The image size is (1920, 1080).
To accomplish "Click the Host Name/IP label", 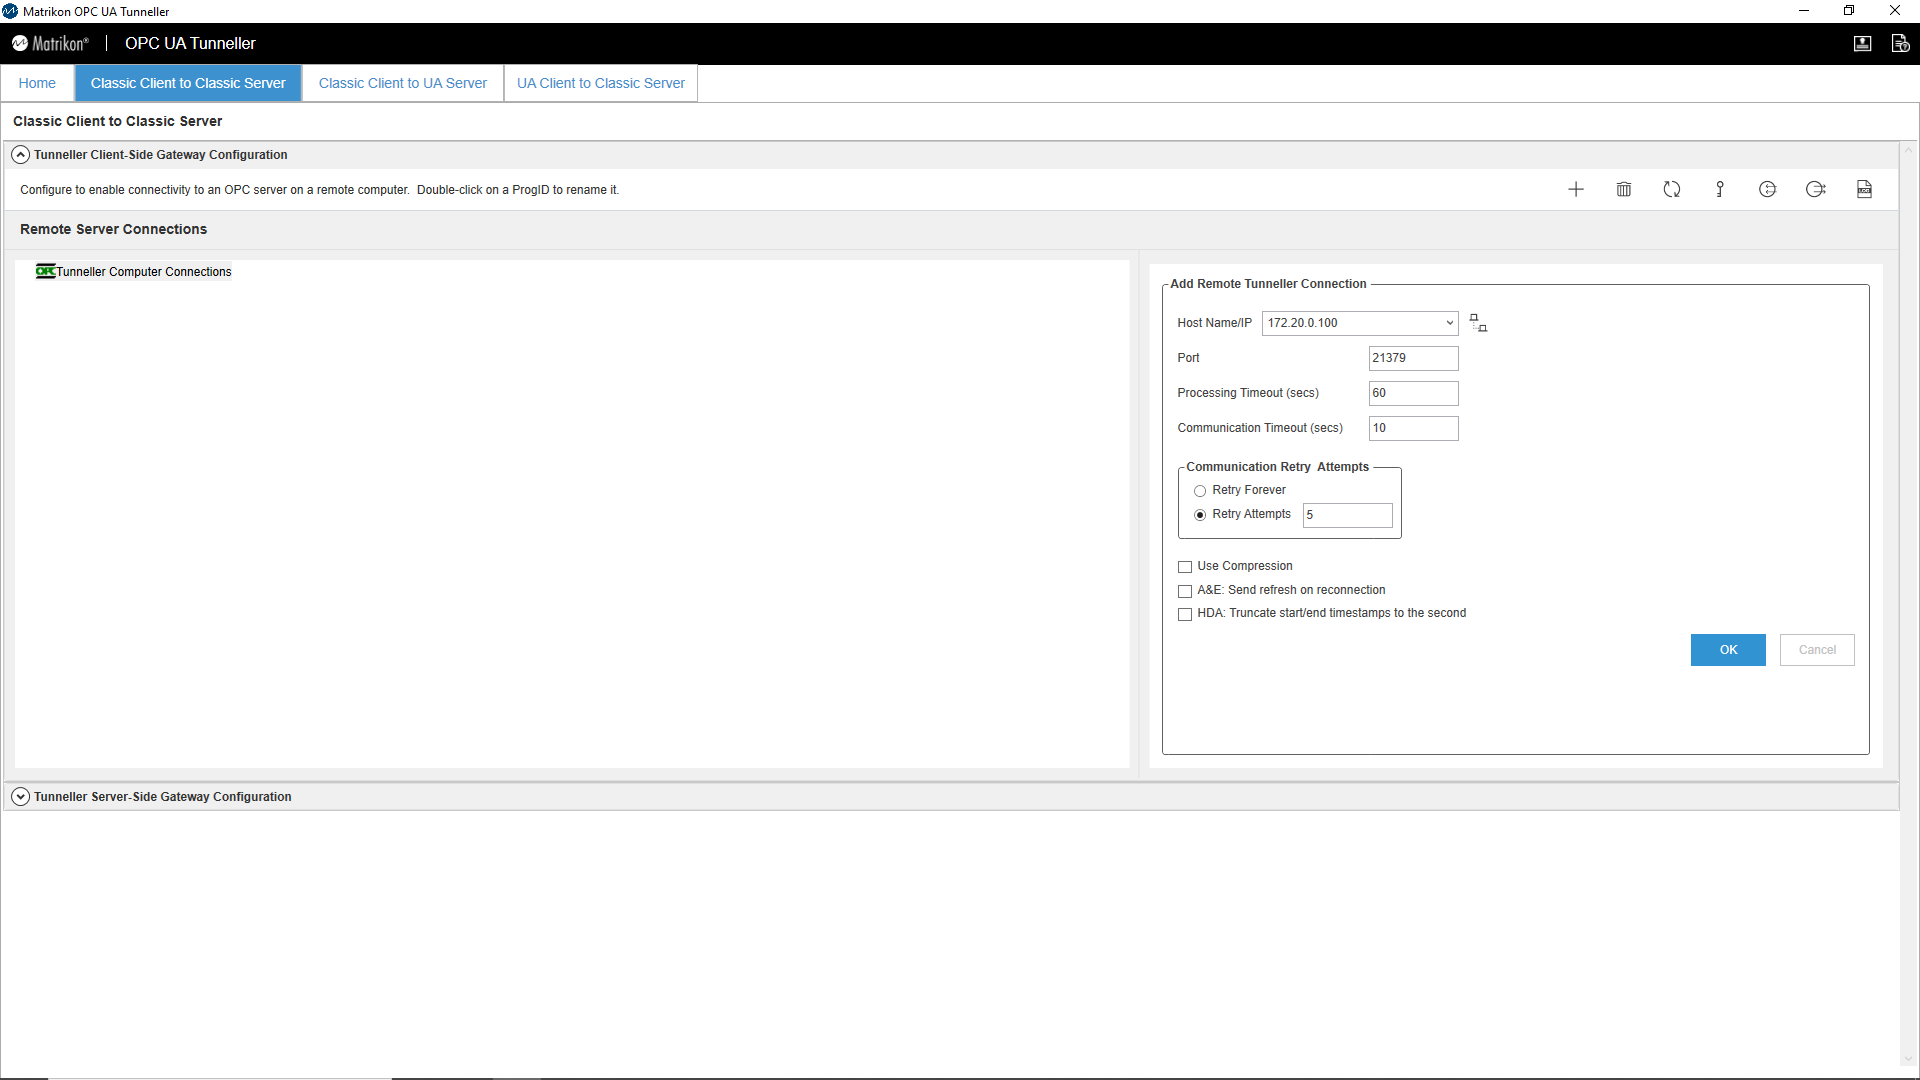I will 1214,323.
